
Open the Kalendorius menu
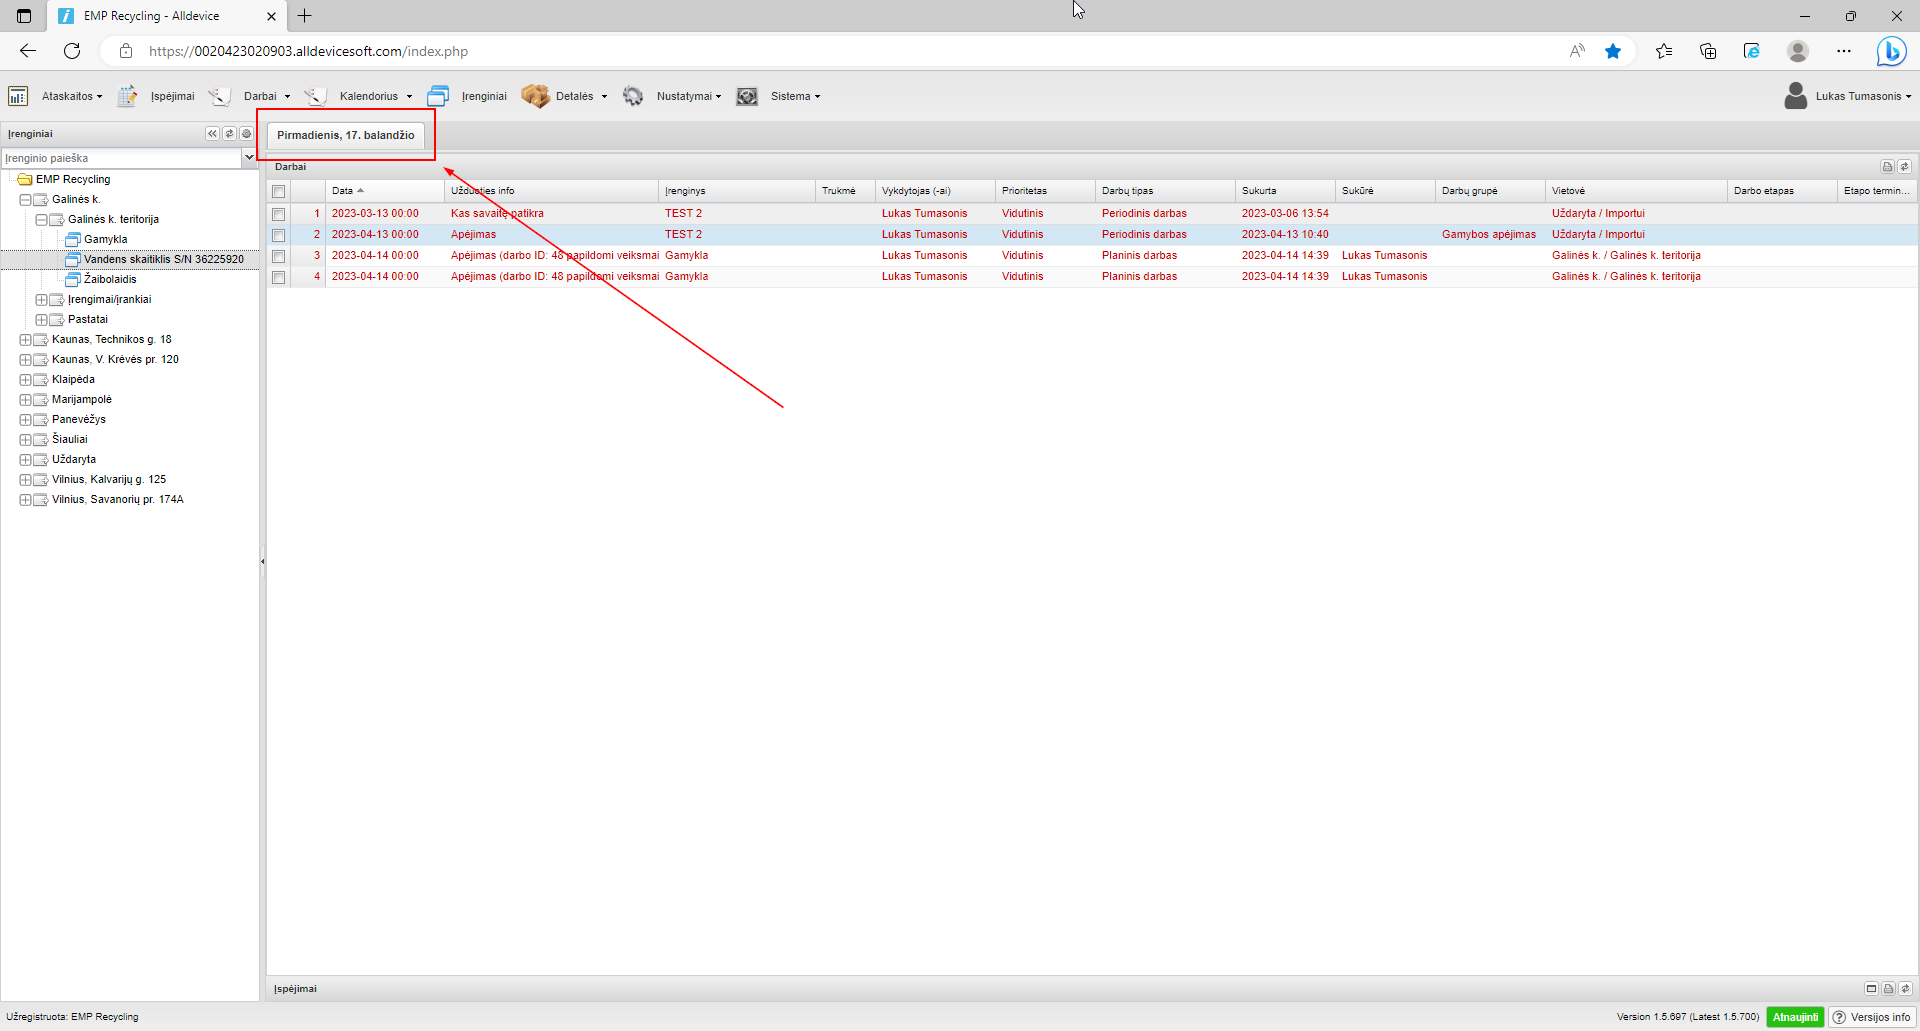pyautogui.click(x=376, y=96)
